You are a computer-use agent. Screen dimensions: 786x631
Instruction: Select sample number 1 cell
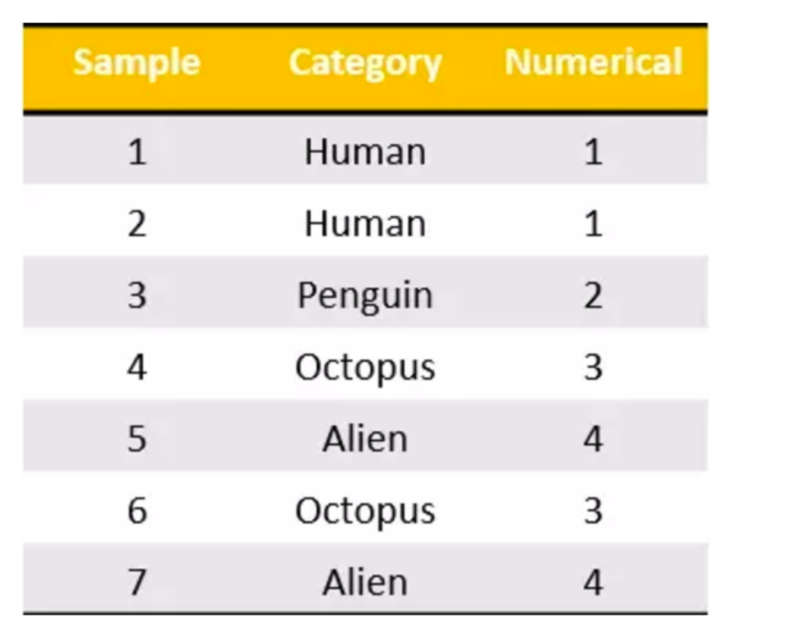click(x=137, y=152)
